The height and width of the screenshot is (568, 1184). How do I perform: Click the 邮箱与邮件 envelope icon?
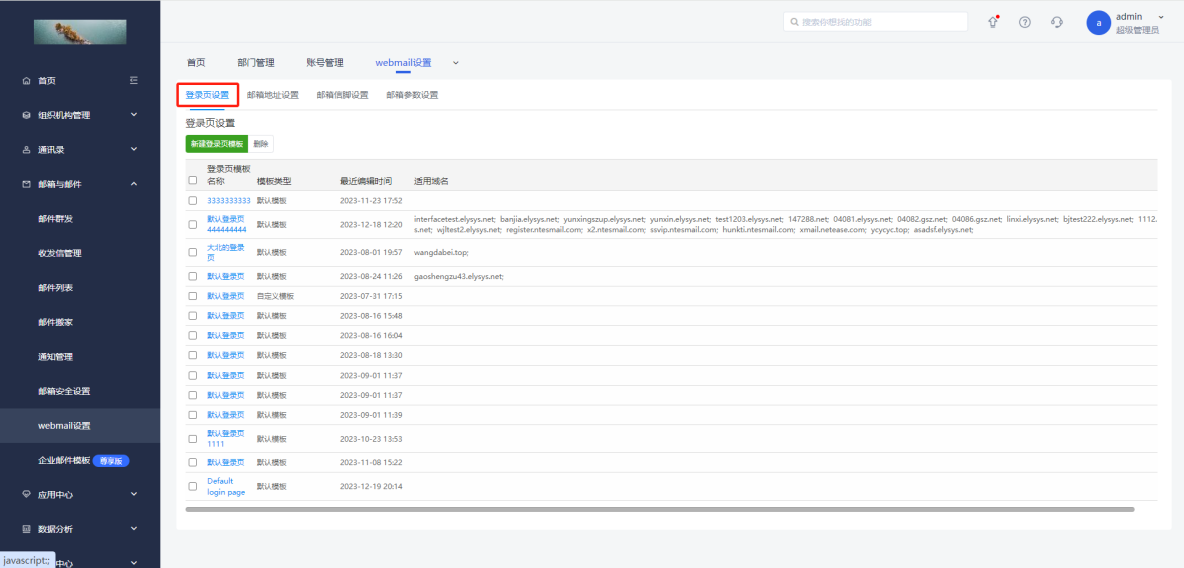27,184
